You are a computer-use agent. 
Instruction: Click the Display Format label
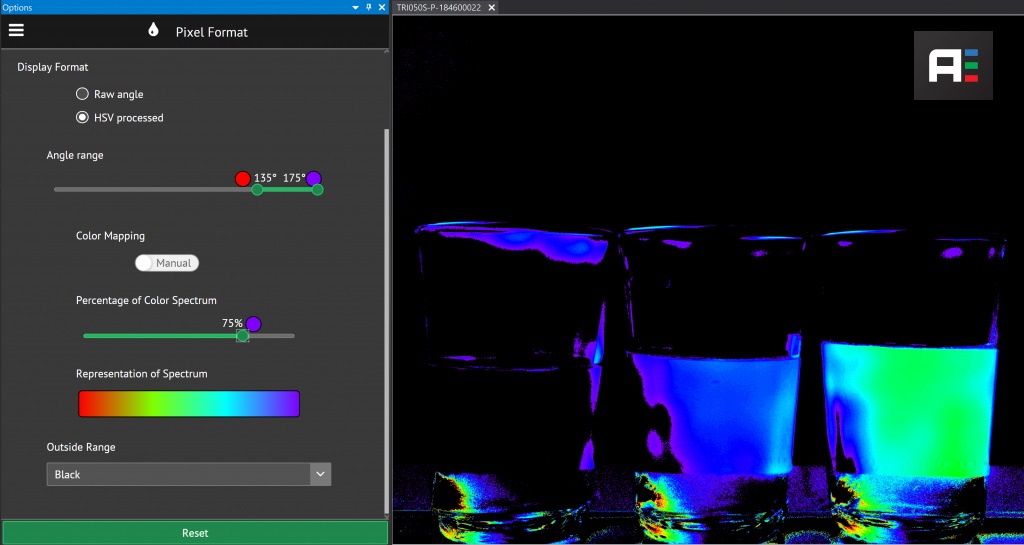pos(53,67)
